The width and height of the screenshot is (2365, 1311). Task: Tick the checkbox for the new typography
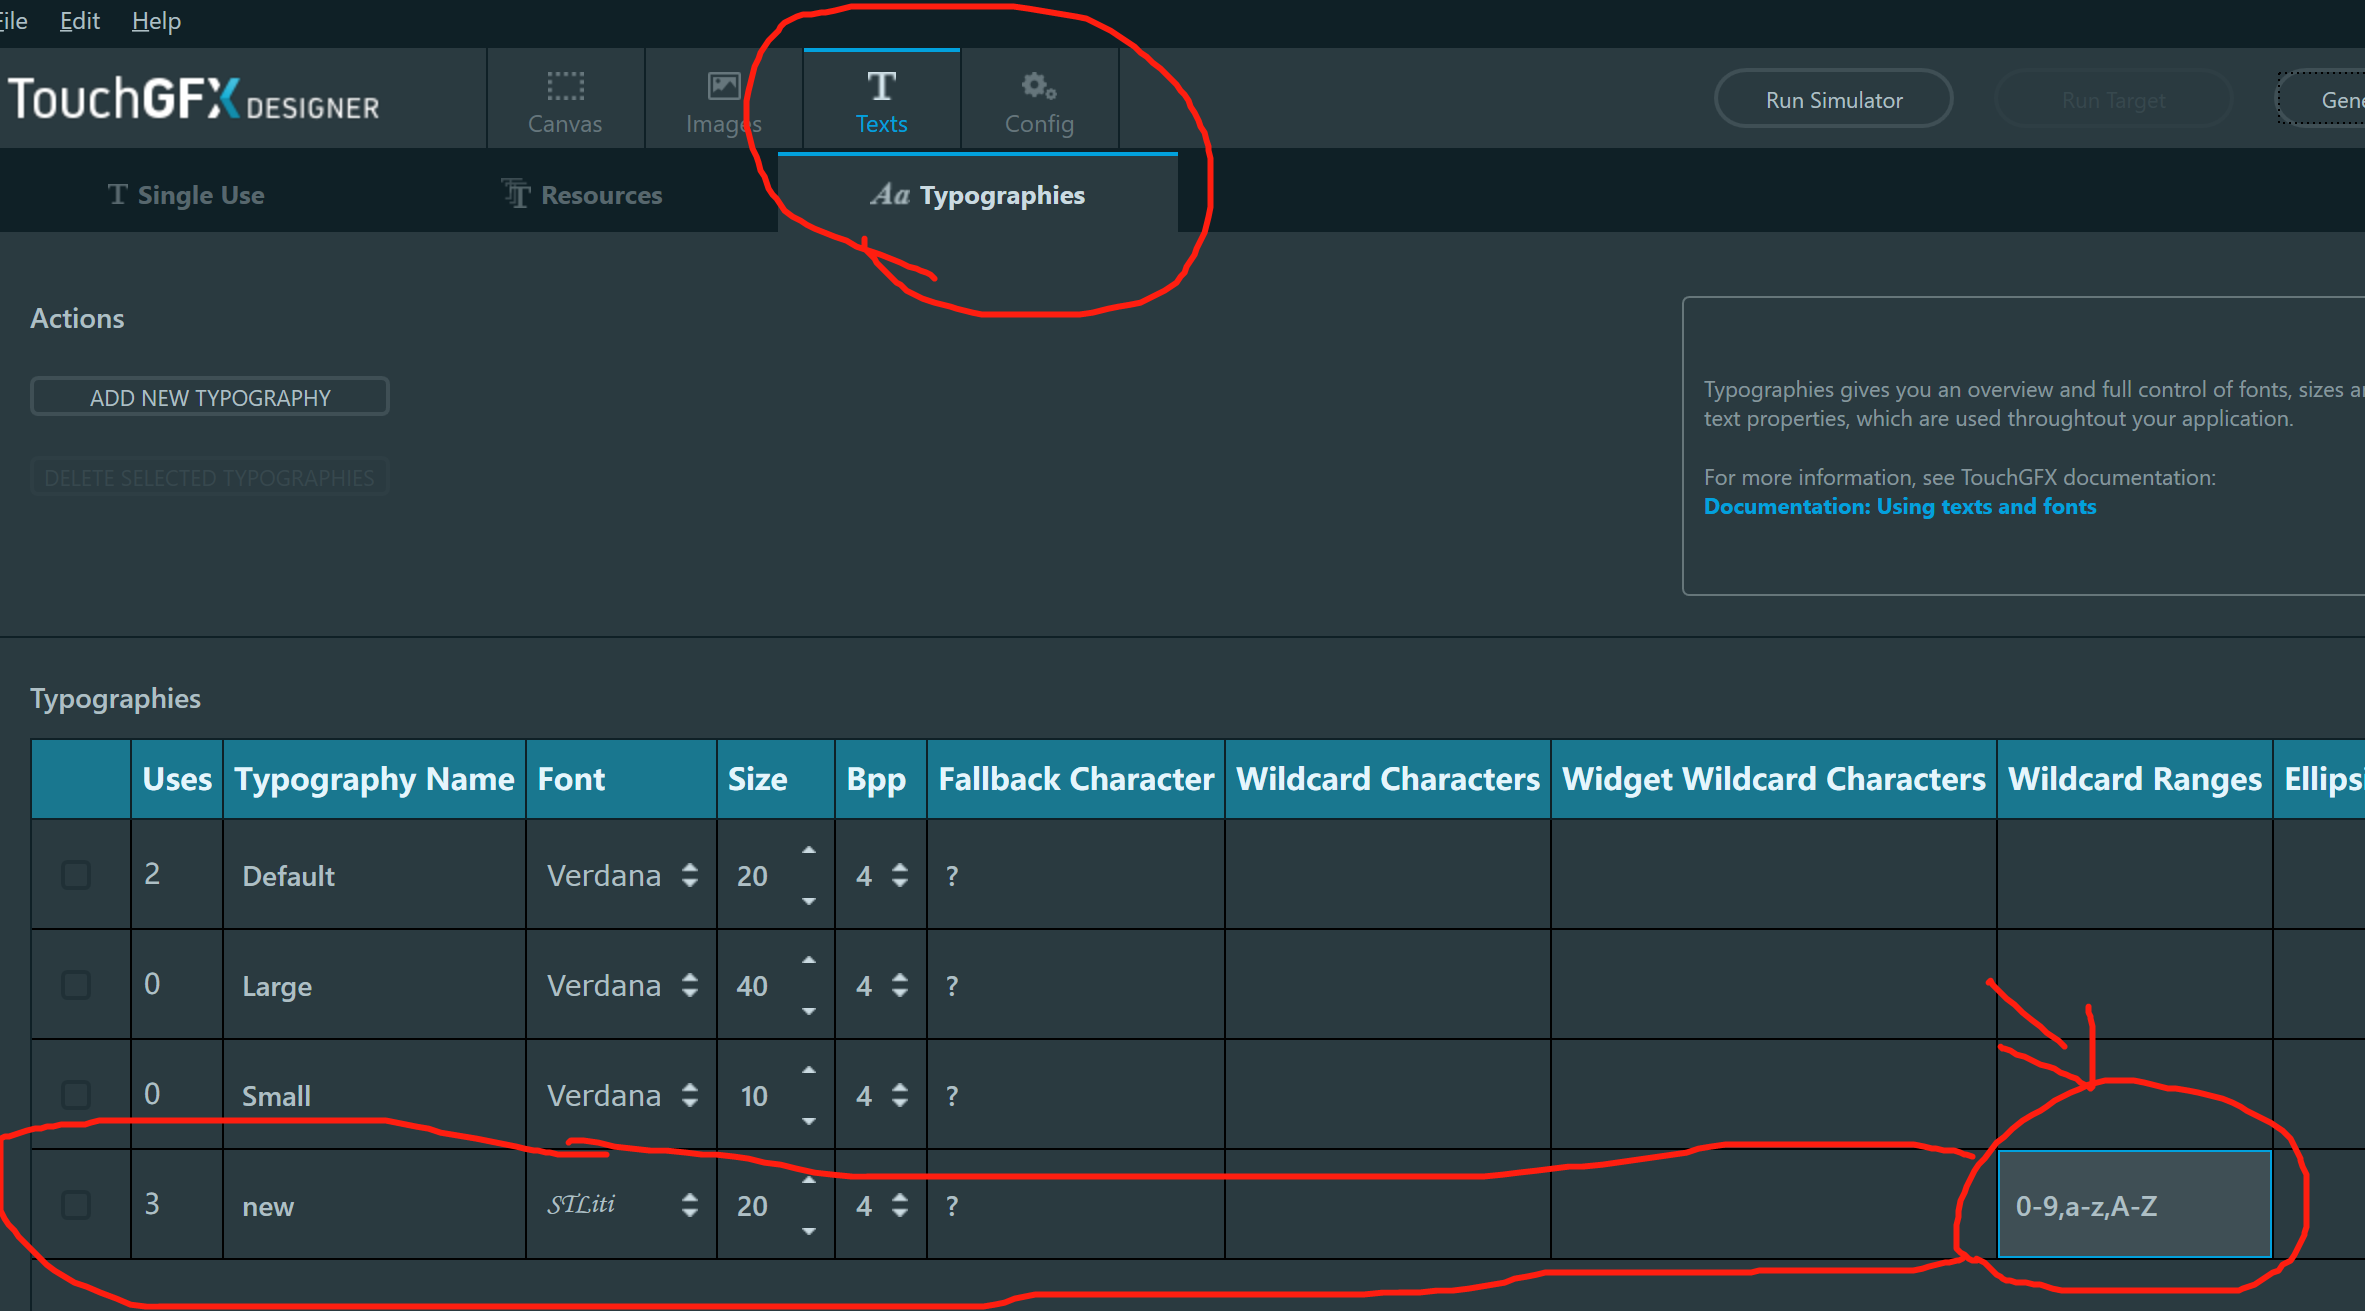[76, 1204]
